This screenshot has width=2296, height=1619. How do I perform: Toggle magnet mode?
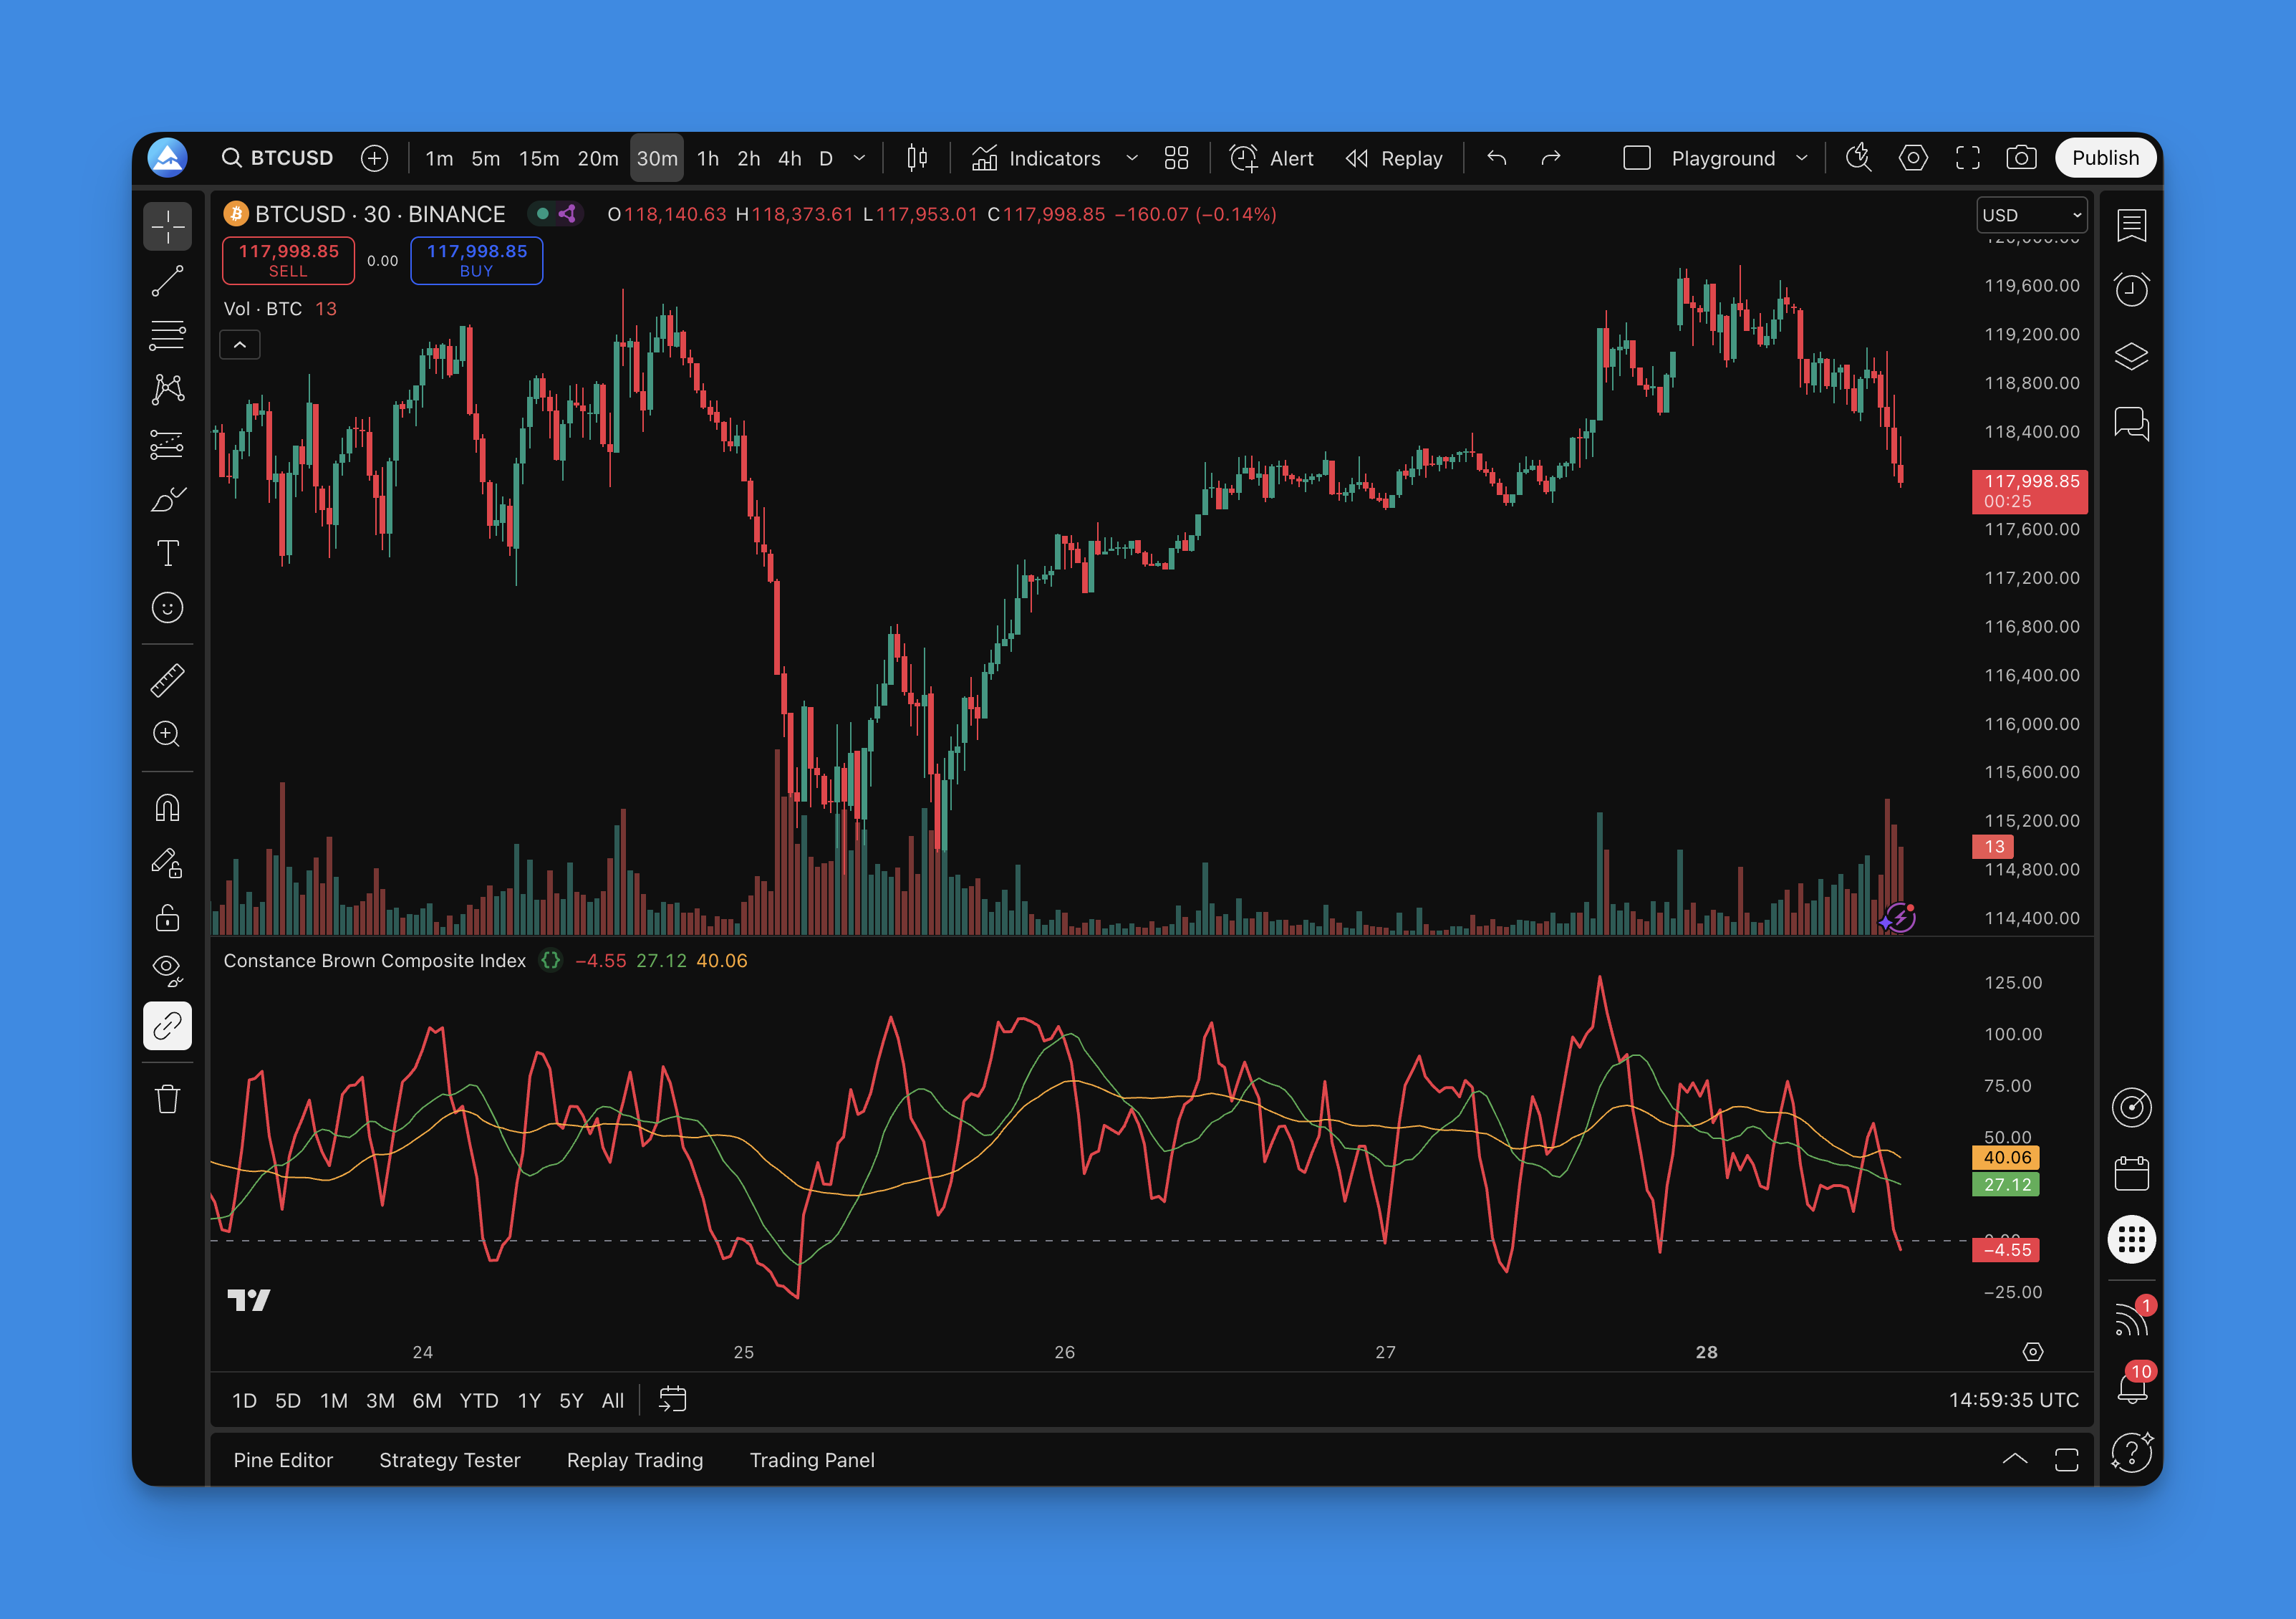coord(167,808)
